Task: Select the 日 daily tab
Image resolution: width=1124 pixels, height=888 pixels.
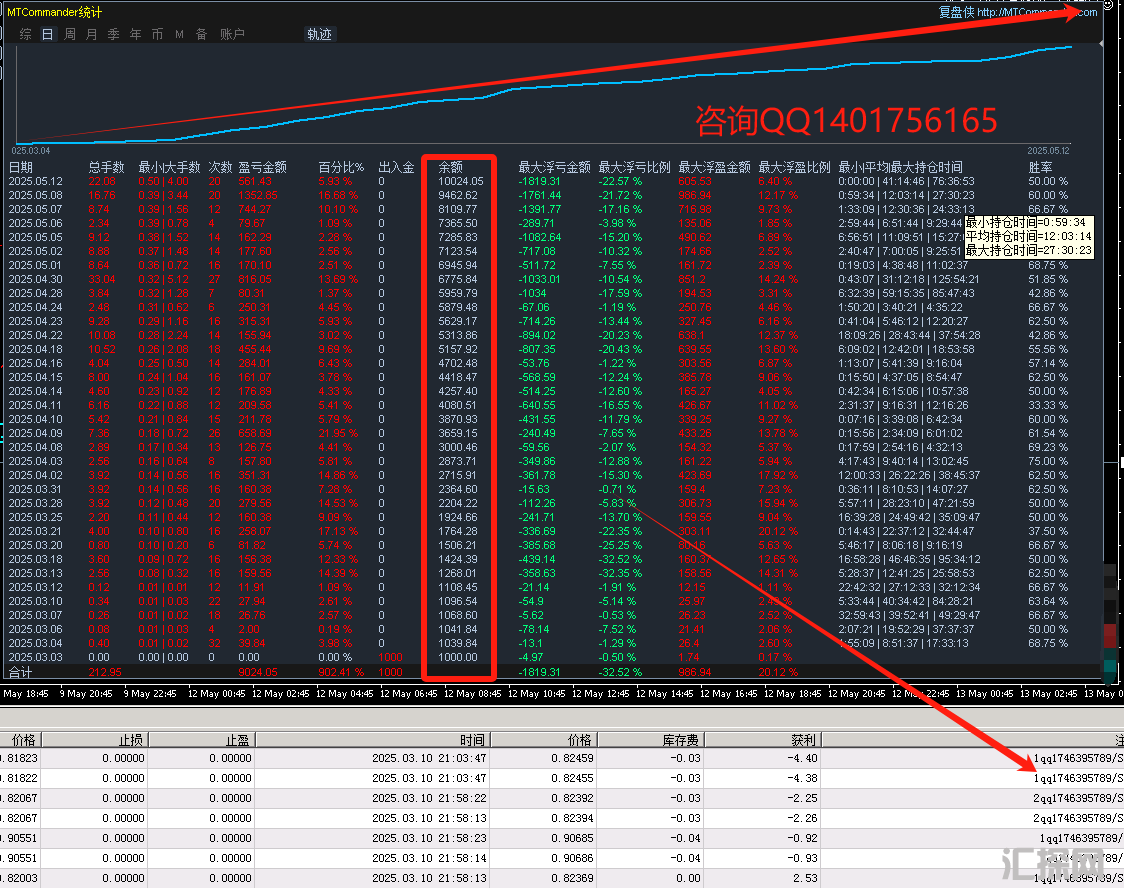Action: (x=47, y=34)
